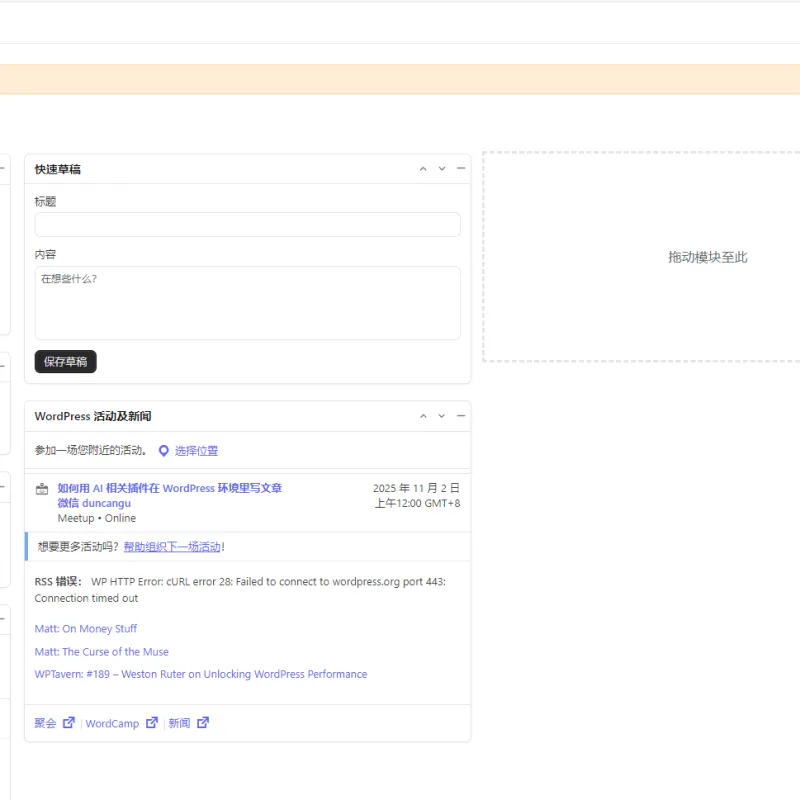Click the 标题 input field
This screenshot has height=800, width=800.
click(247, 224)
